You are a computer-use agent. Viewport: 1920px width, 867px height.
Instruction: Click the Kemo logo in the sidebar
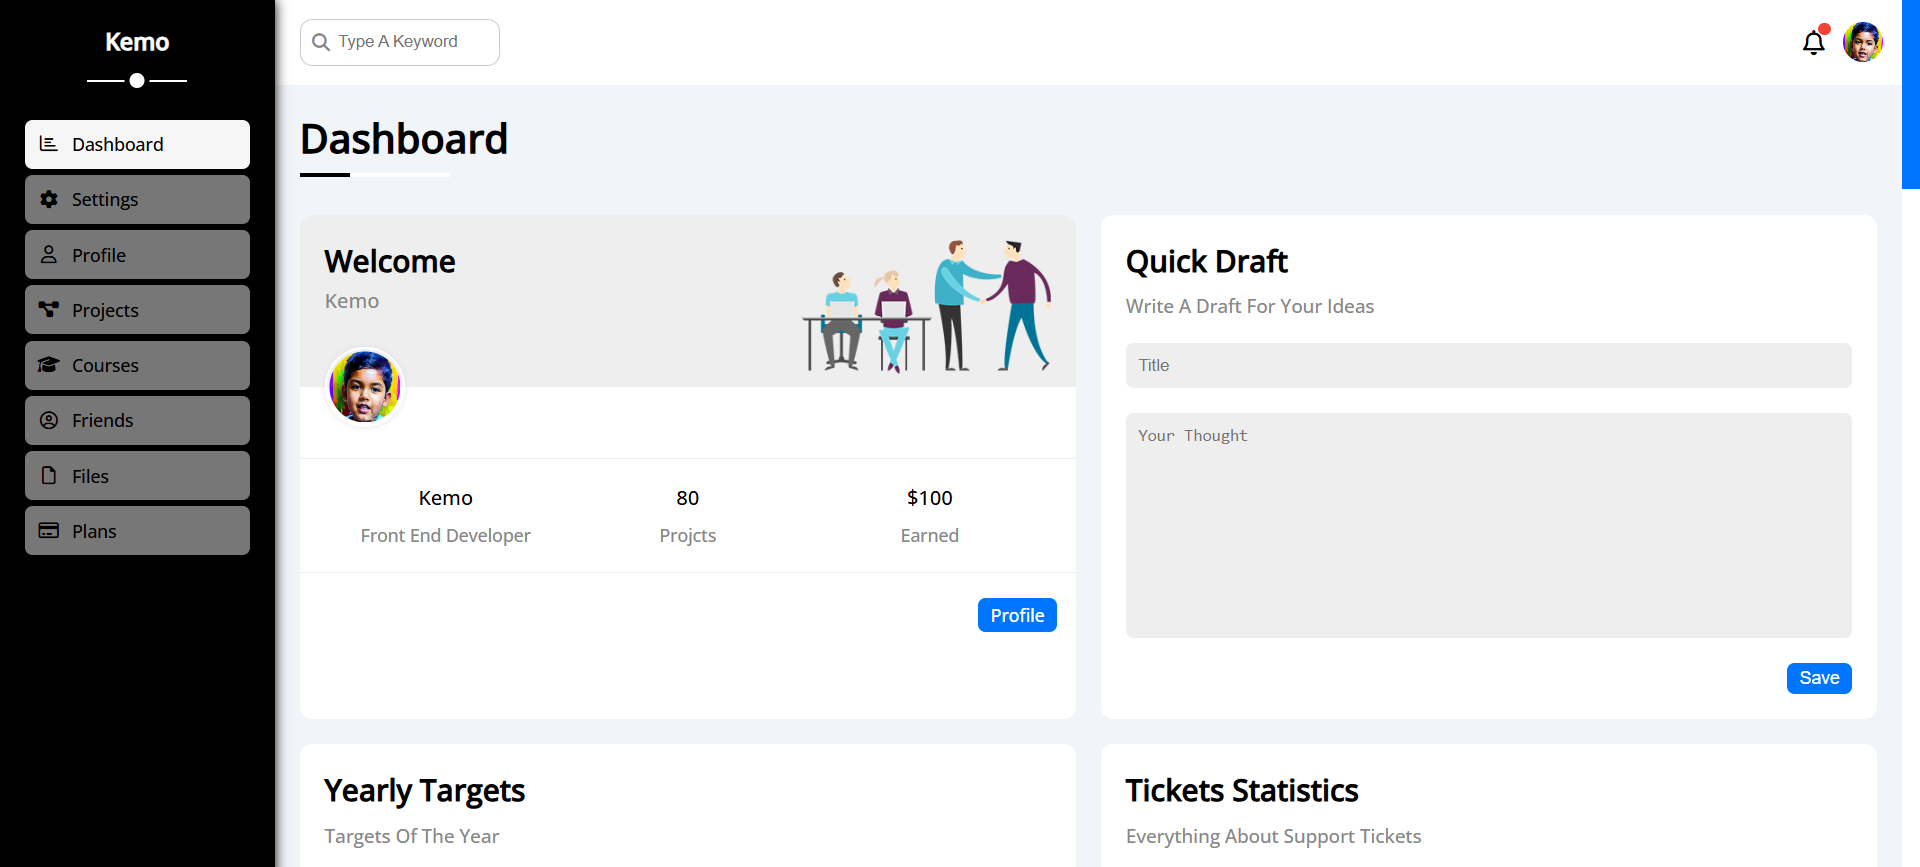click(x=137, y=42)
